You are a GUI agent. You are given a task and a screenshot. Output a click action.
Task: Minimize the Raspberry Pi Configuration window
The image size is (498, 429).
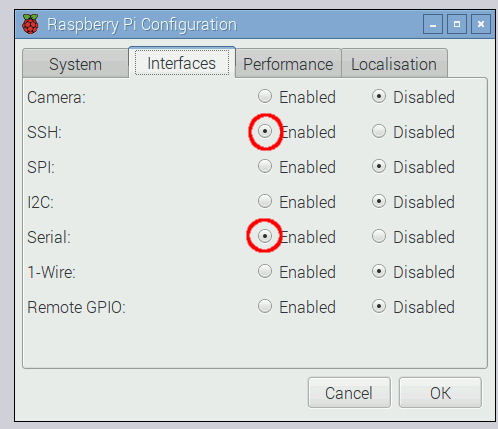coord(433,24)
